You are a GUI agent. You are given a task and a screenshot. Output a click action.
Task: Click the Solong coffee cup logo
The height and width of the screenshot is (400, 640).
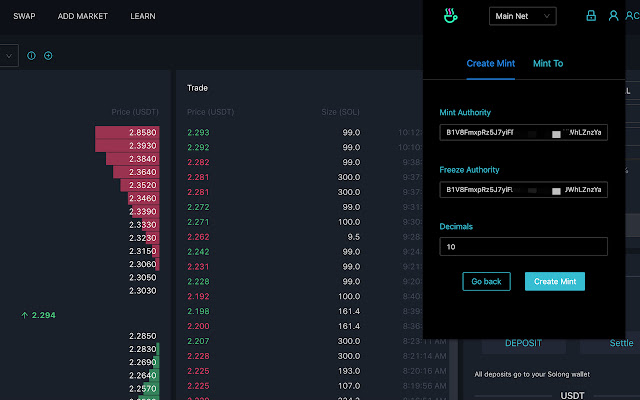(x=450, y=16)
